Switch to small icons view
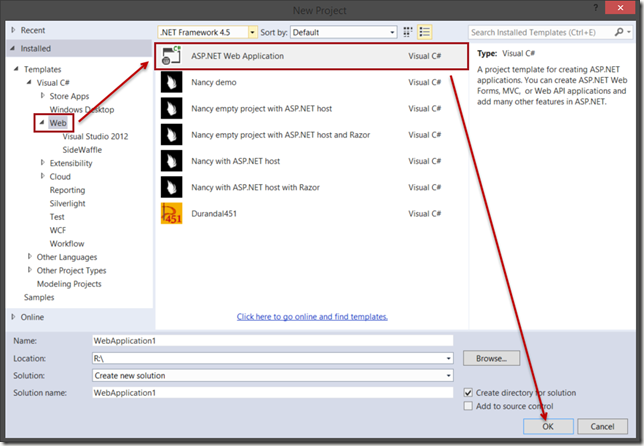The height and width of the screenshot is (446, 644). [x=408, y=32]
